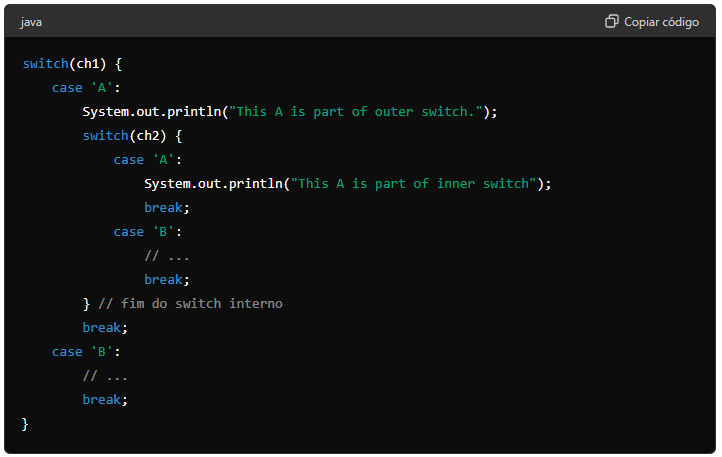Click the final closing brace of the switch
Image resolution: width=722 pixels, height=457 pixels.
click(x=26, y=424)
